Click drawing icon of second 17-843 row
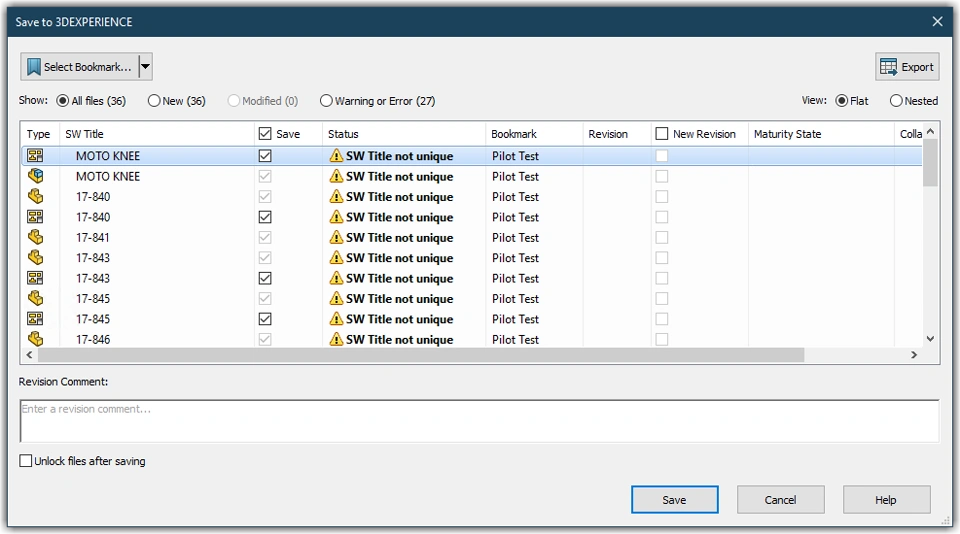The height and width of the screenshot is (534, 960). [x=36, y=278]
